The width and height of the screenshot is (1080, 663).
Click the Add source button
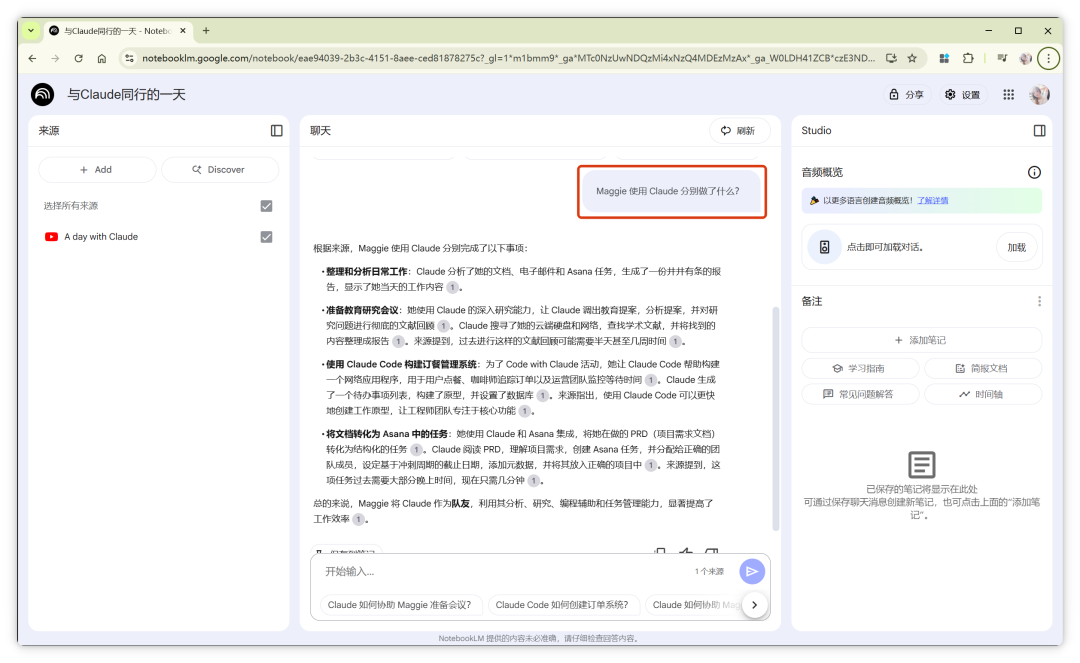pos(96,169)
